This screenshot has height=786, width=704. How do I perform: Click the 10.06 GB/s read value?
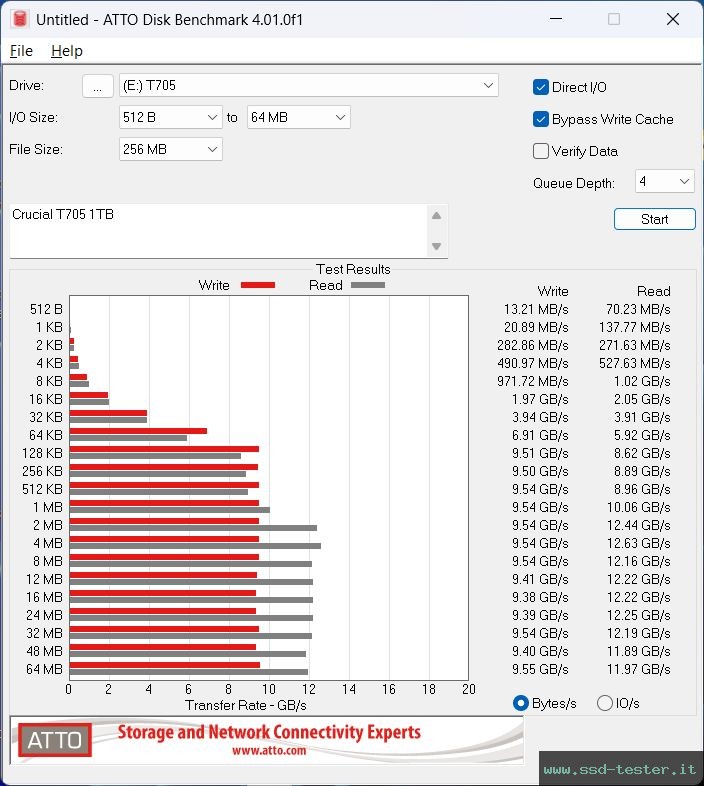pos(638,507)
